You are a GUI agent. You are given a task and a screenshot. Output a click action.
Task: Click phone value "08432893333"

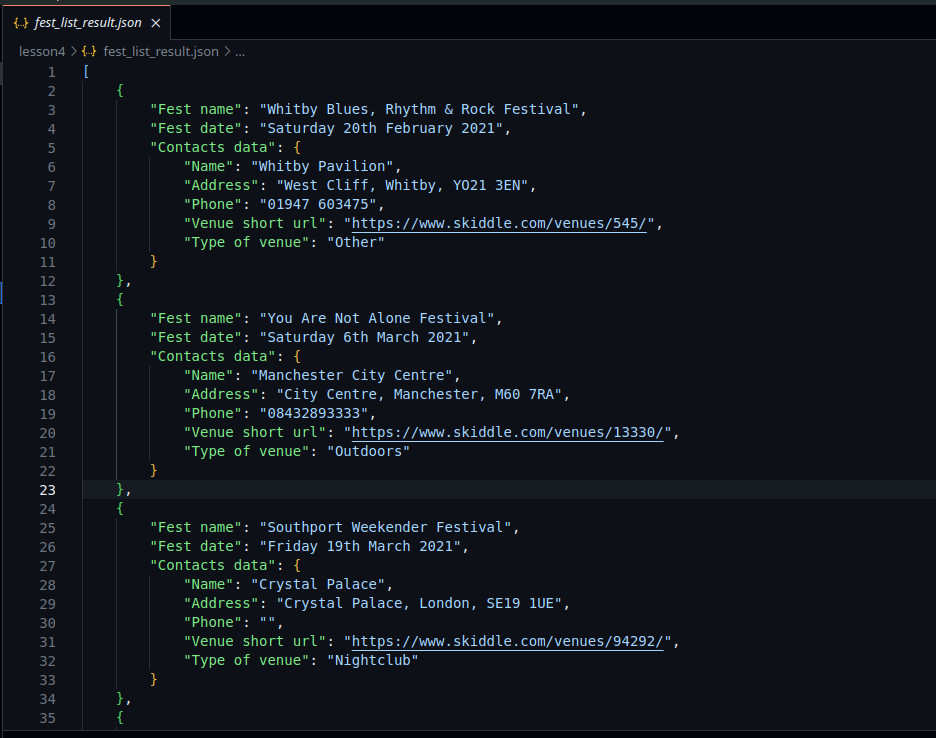314,413
